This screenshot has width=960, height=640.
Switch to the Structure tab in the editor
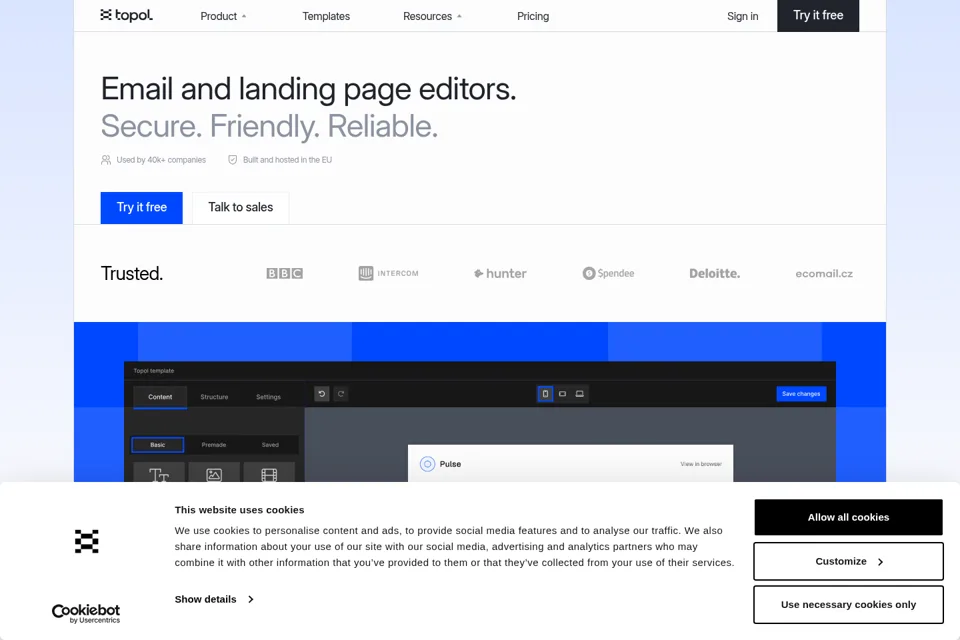click(214, 397)
